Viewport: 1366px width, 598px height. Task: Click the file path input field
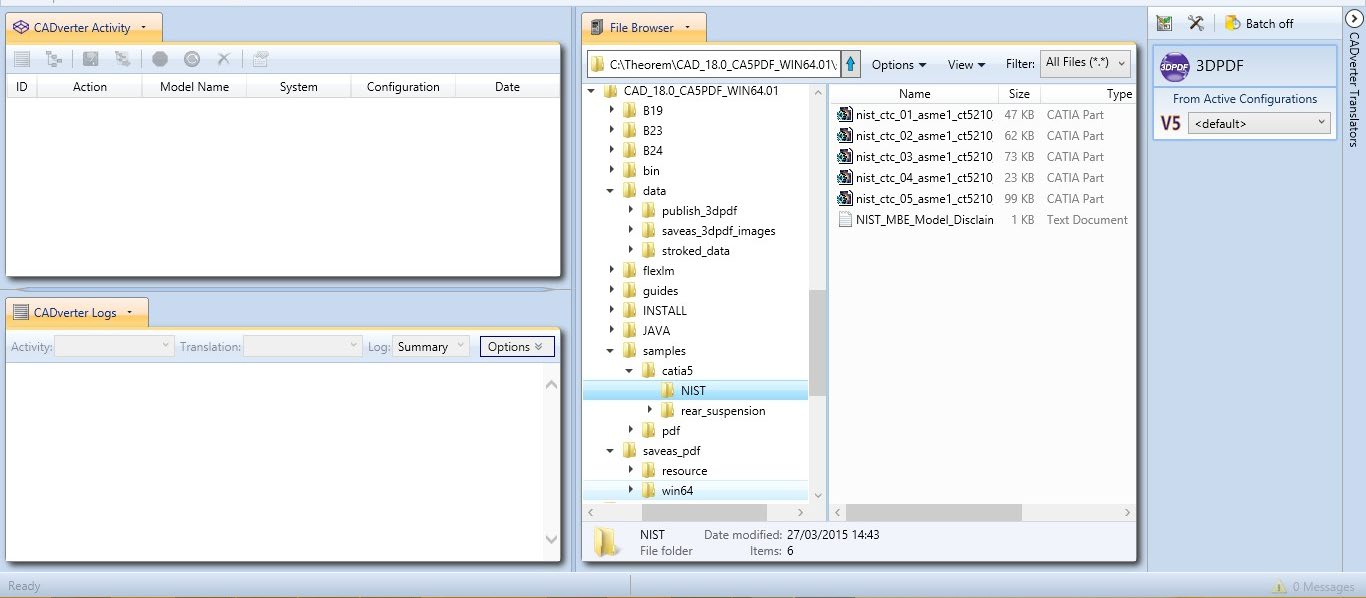point(714,65)
